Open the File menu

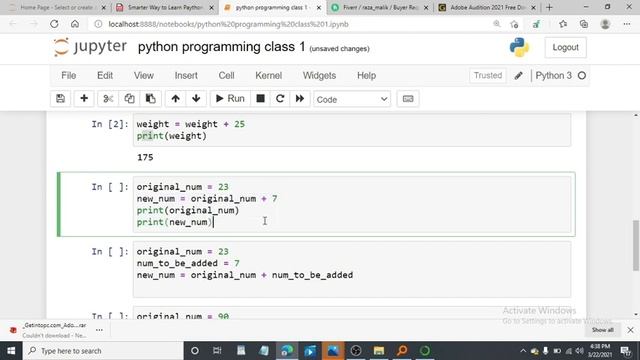(69, 76)
